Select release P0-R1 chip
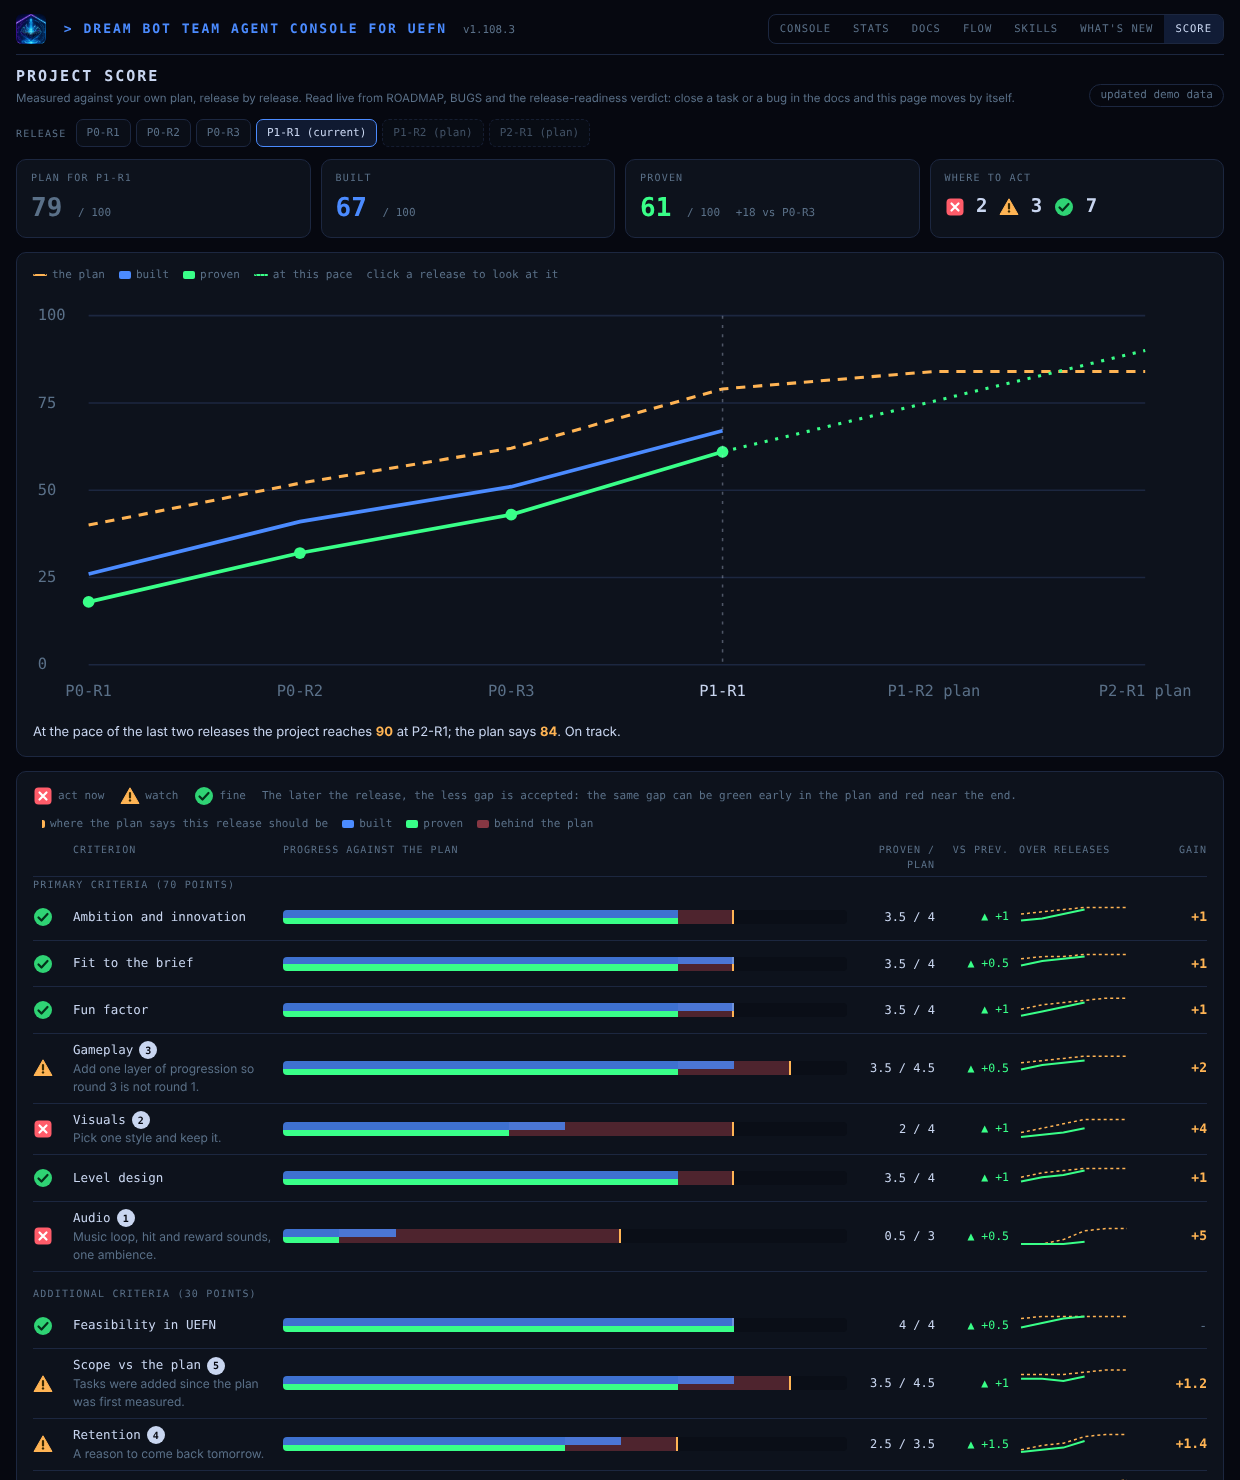Screen dimensions: 1240x1480 [103, 133]
